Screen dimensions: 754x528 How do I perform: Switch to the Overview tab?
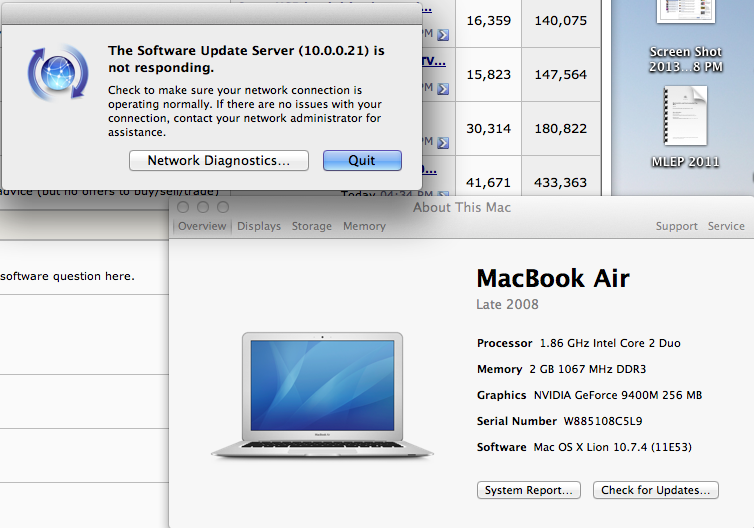click(x=202, y=226)
